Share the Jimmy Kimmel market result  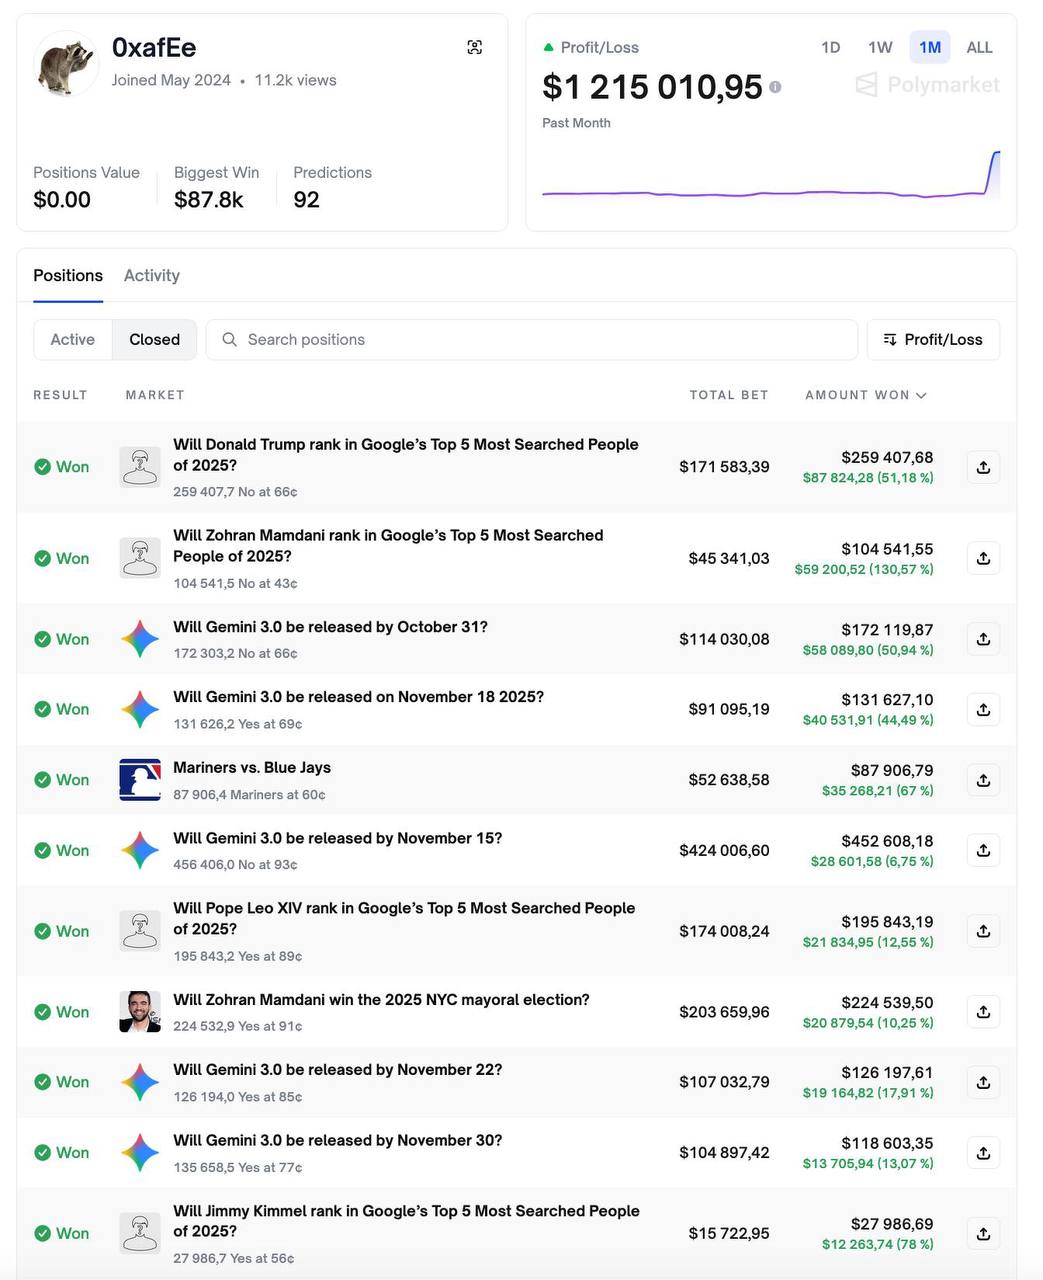983,1233
